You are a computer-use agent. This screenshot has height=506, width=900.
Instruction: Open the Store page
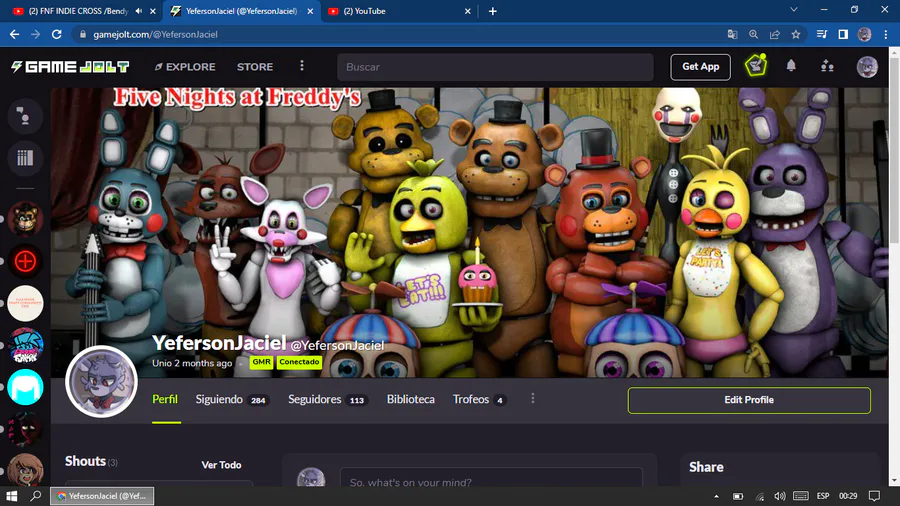pos(255,67)
